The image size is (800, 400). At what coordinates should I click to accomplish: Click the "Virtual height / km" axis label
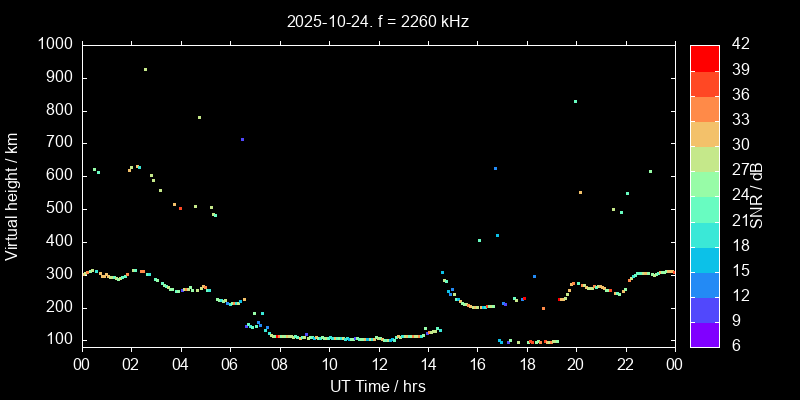(x=12, y=195)
